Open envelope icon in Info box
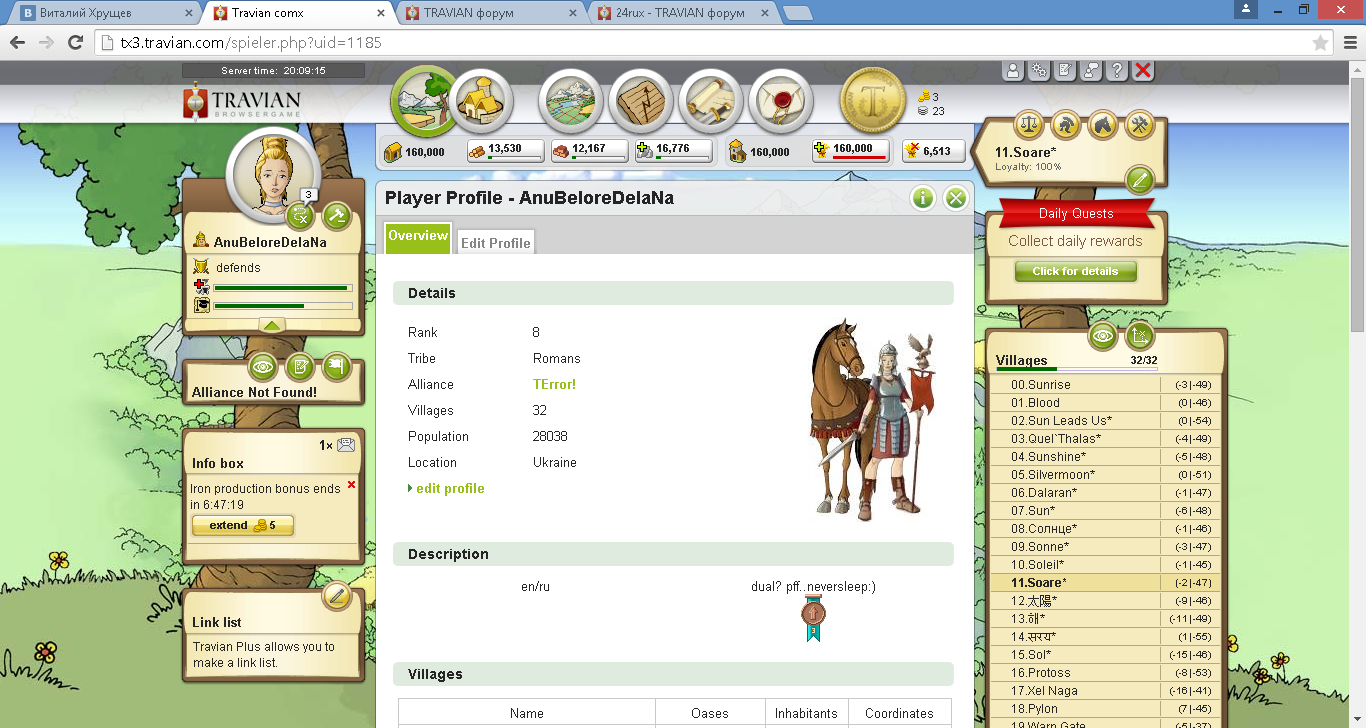Image resolution: width=1366 pixels, height=728 pixels. (x=346, y=445)
